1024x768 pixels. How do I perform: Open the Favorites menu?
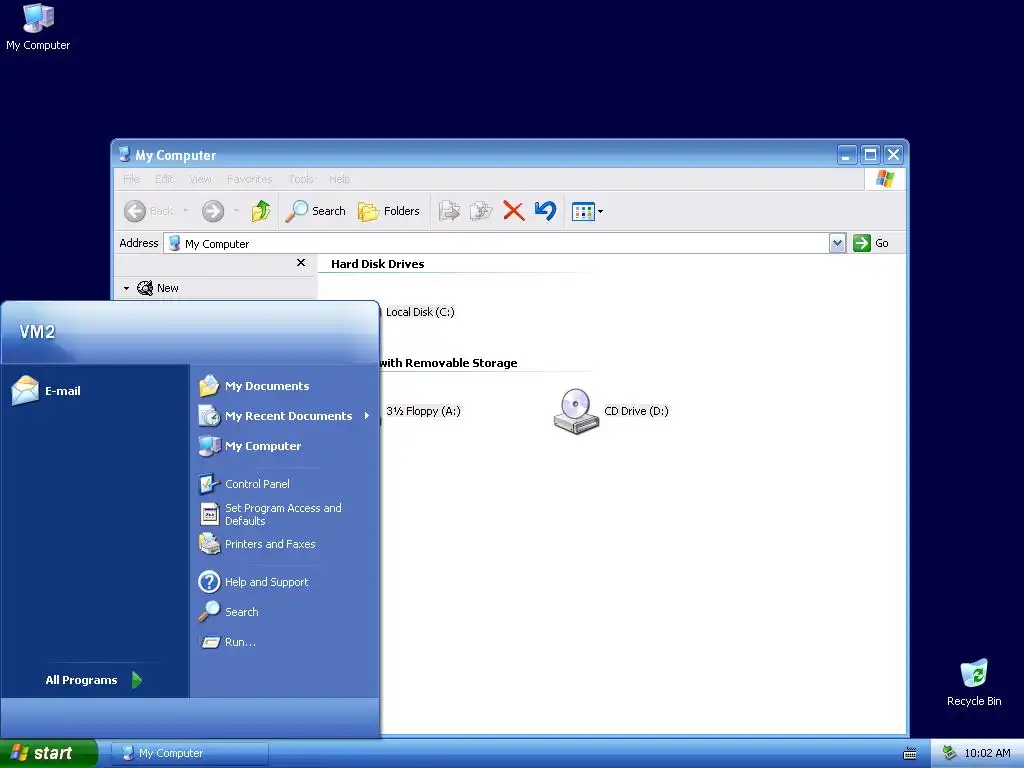point(249,179)
